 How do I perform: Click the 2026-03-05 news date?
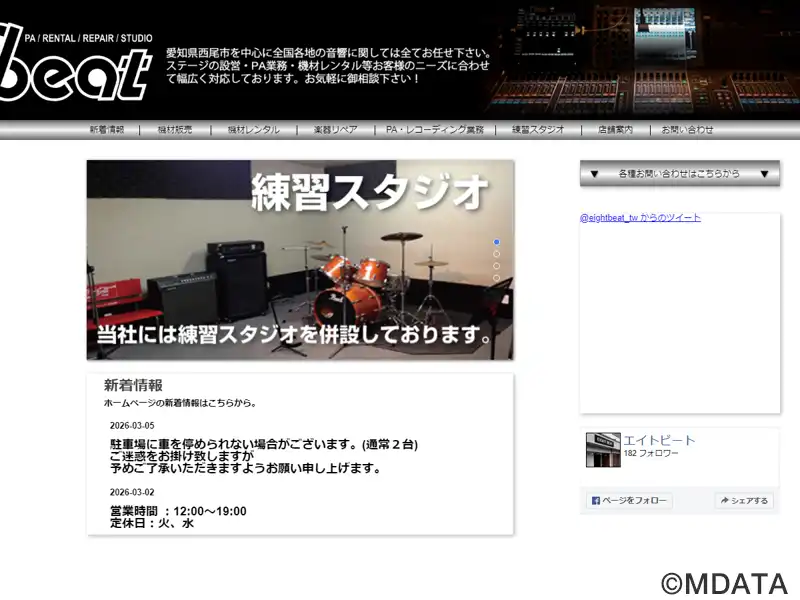coord(132,426)
